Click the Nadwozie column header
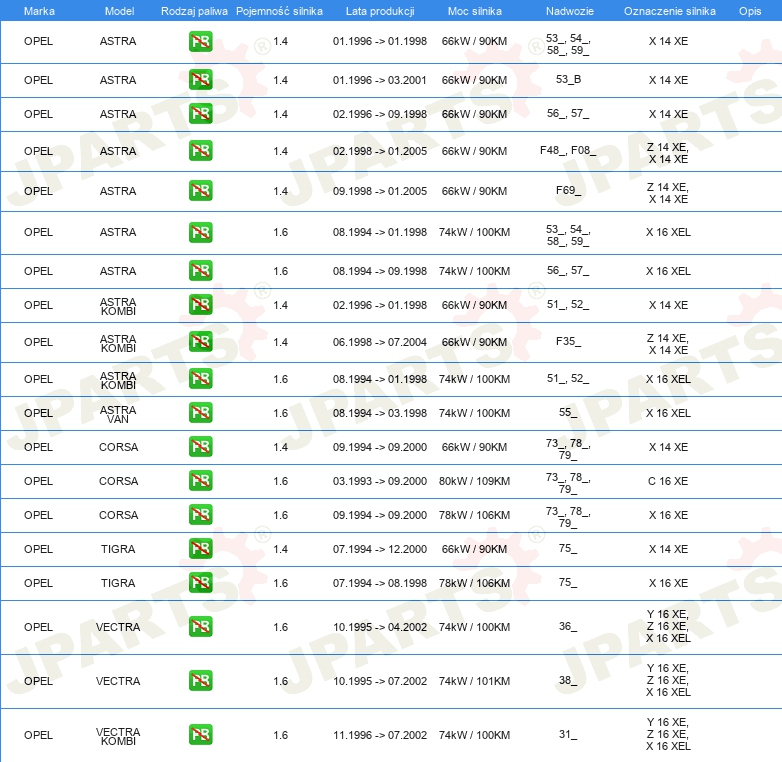The image size is (782, 762). [570, 11]
